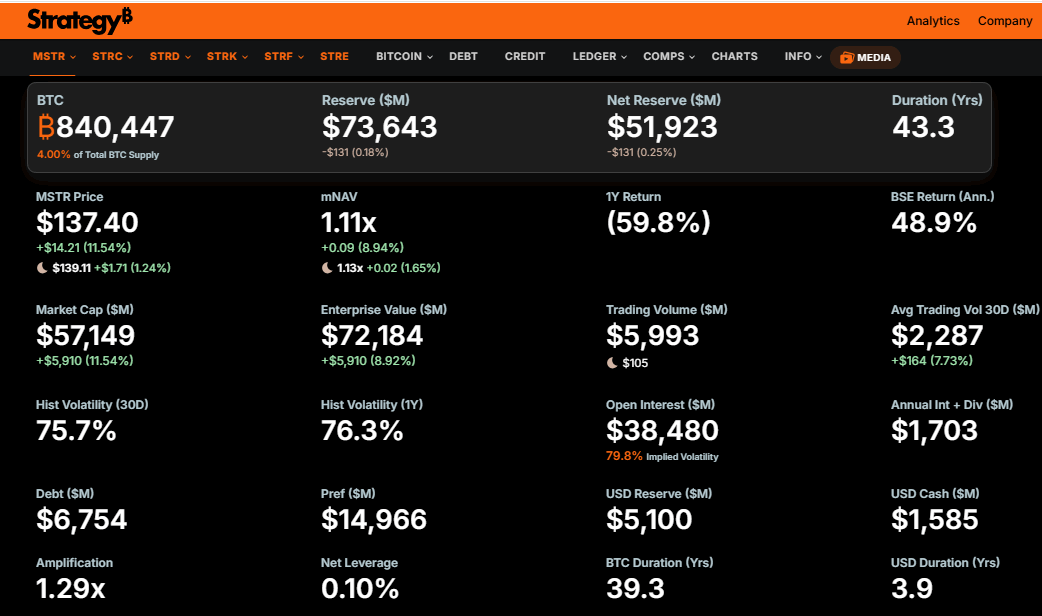Click the Strategy logo
The height and width of the screenshot is (616, 1042).
pos(80,21)
